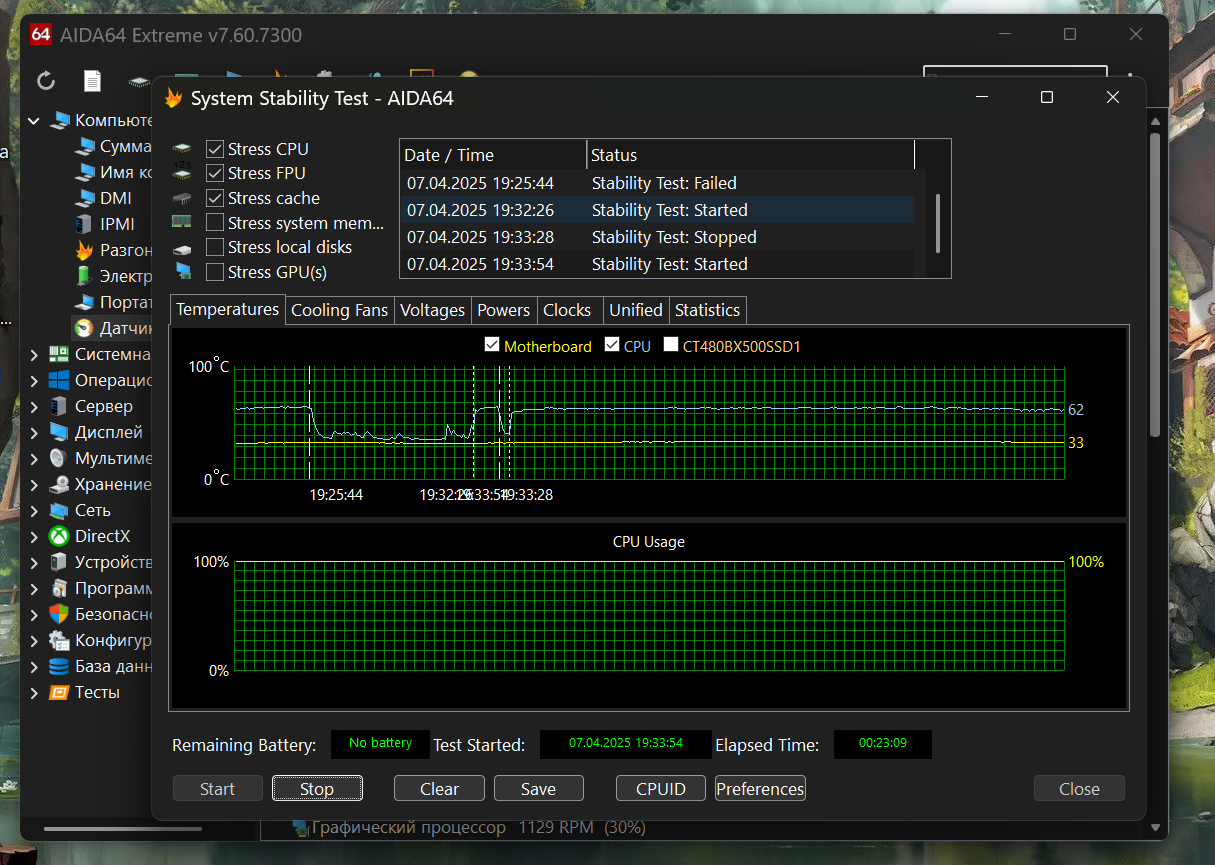Click the orange Тесты benchmark icon
This screenshot has width=1215, height=865.
59,692
